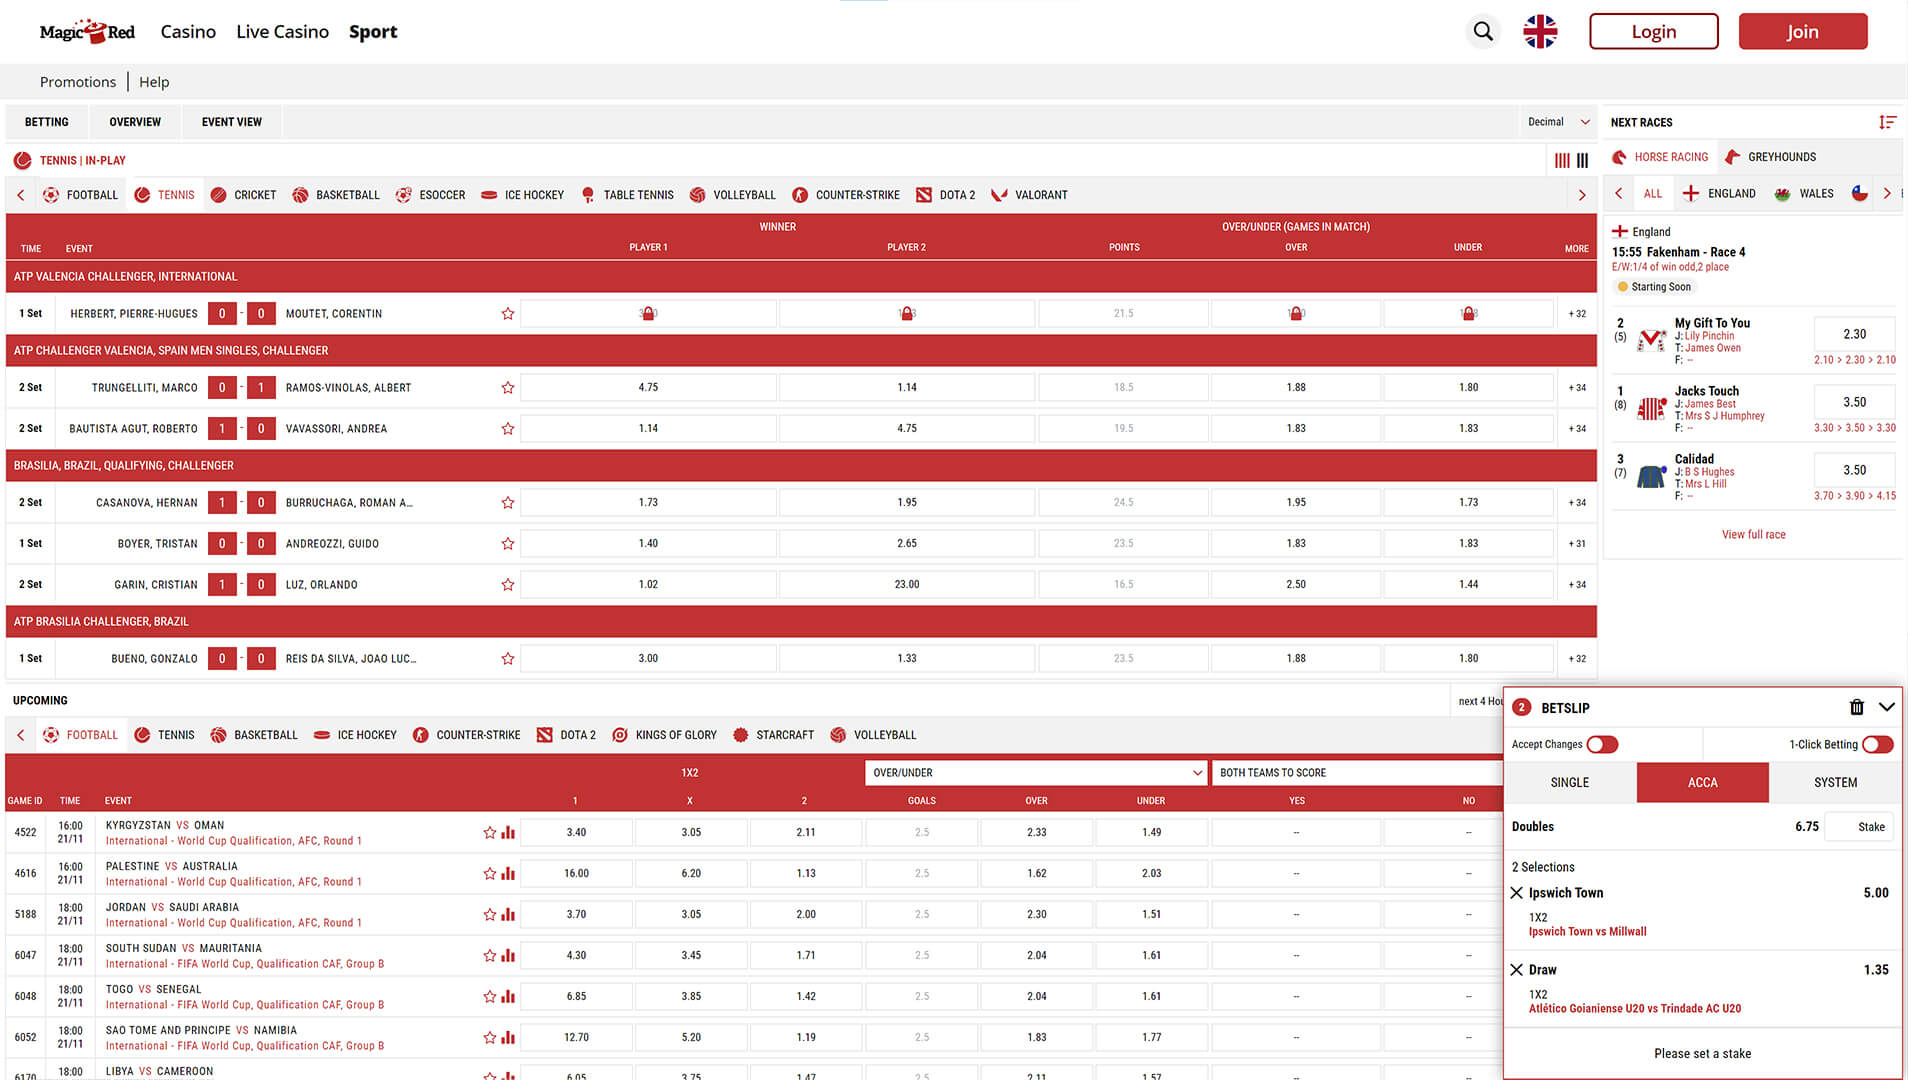The image size is (1908, 1080).
Task: Clear betslip with the trash icon
Action: pos(1857,707)
